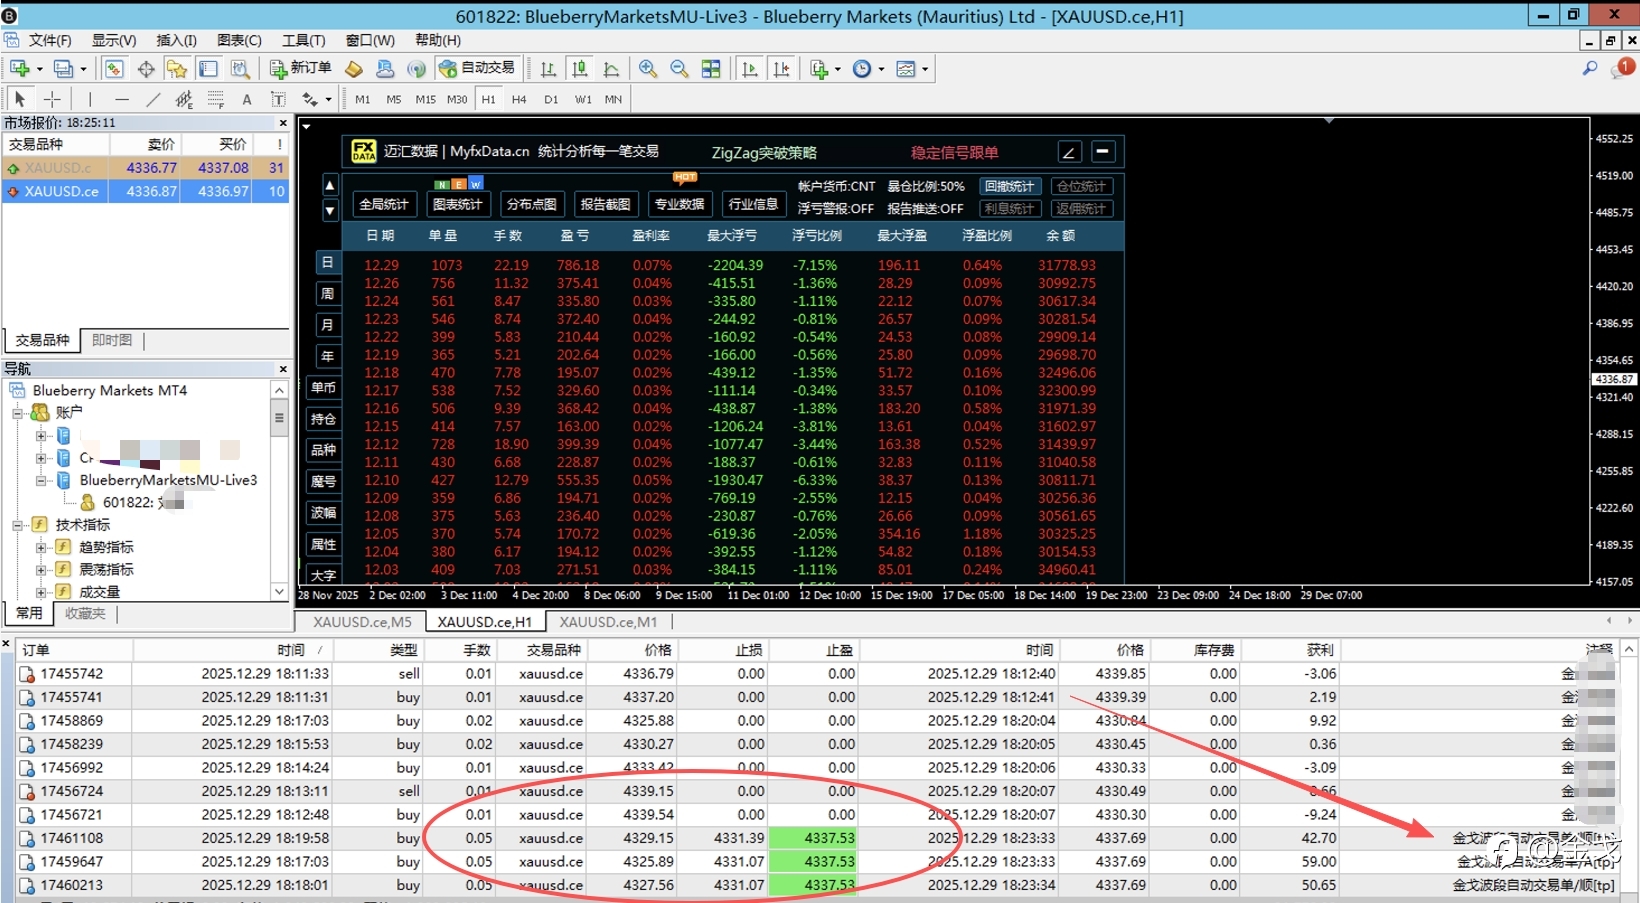Toggle the 自动交易 auto trading button
This screenshot has width=1640, height=903.
coord(477,68)
